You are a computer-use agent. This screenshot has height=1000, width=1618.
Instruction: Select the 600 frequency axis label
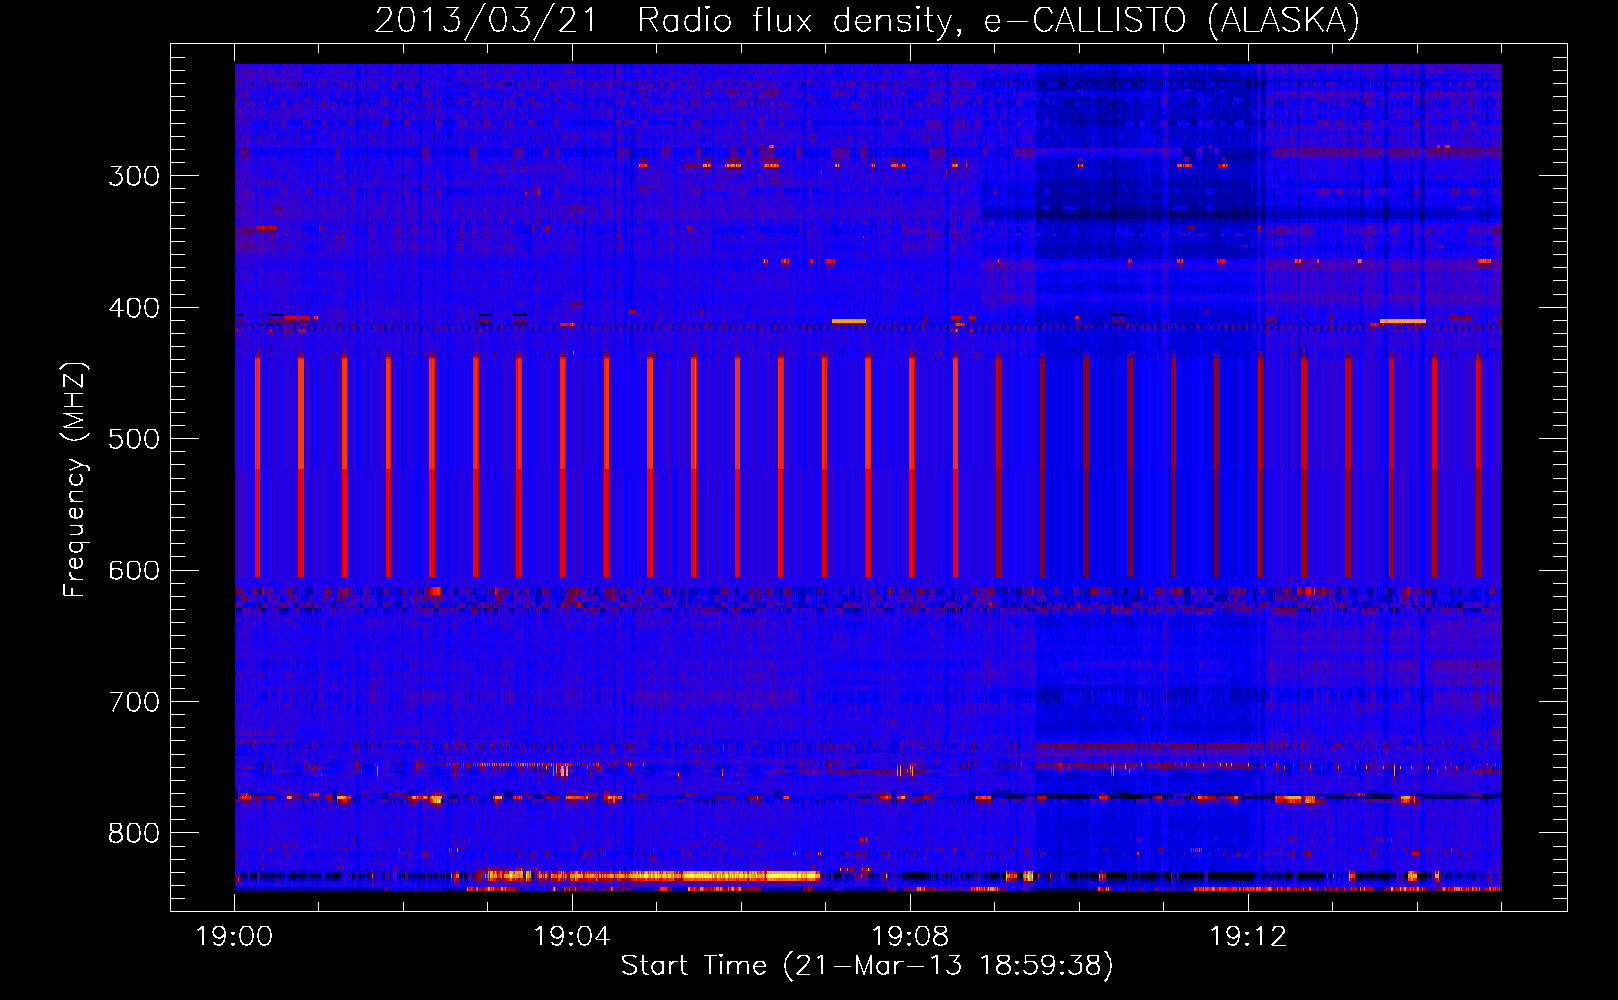pos(134,571)
